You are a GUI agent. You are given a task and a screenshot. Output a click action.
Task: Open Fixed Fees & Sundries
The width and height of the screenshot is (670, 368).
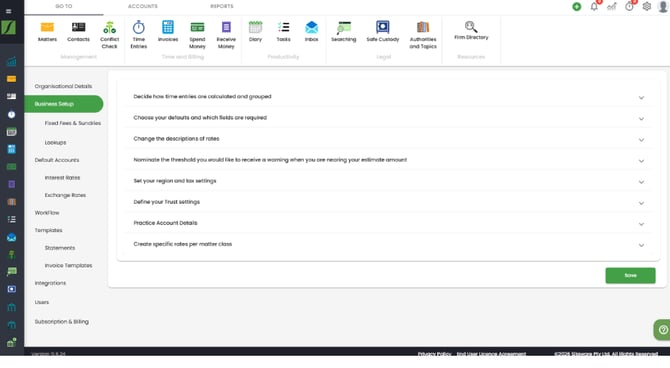click(x=73, y=123)
